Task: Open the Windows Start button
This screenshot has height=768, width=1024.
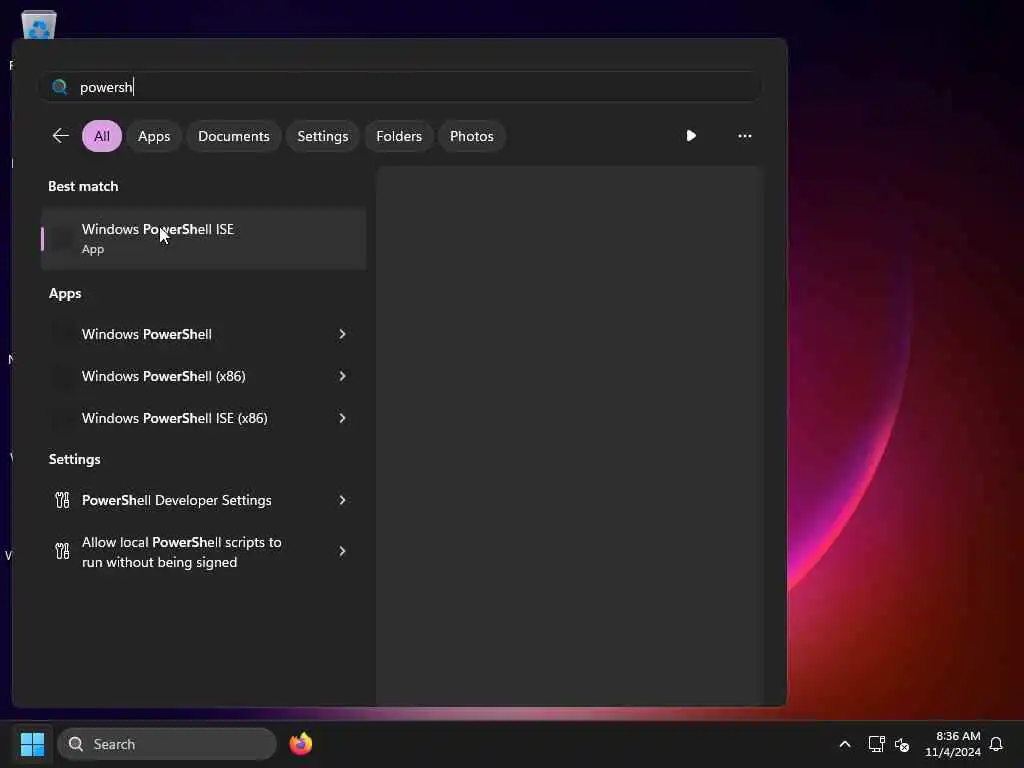Action: pyautogui.click(x=33, y=744)
